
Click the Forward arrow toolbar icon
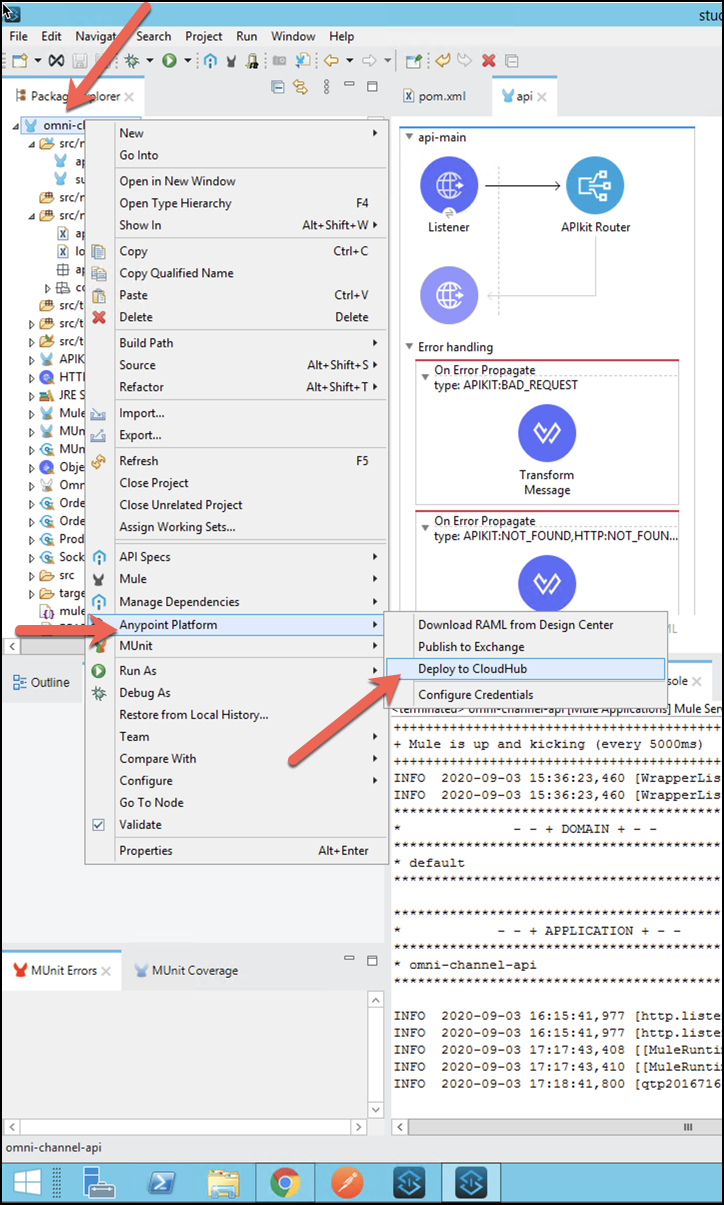coord(369,60)
